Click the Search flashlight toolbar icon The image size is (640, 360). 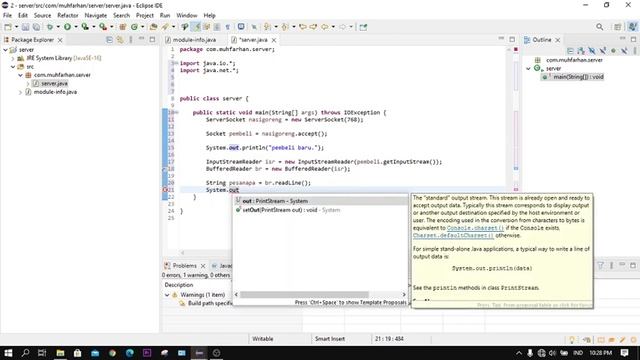click(165, 27)
